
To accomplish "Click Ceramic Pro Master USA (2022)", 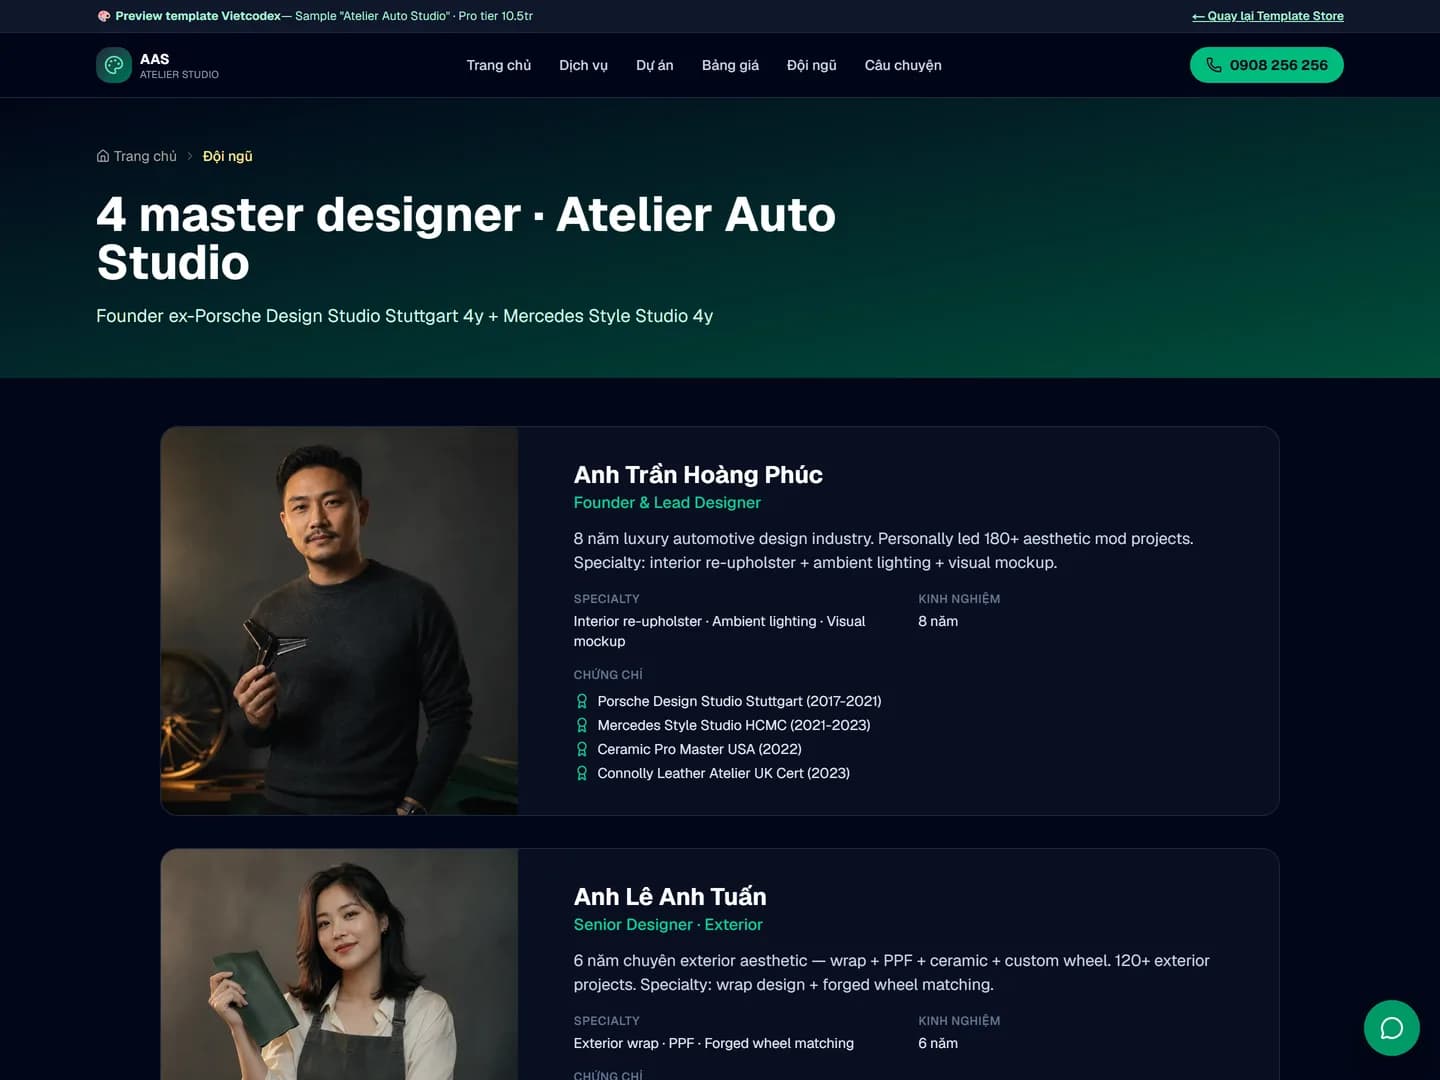I will (700, 749).
